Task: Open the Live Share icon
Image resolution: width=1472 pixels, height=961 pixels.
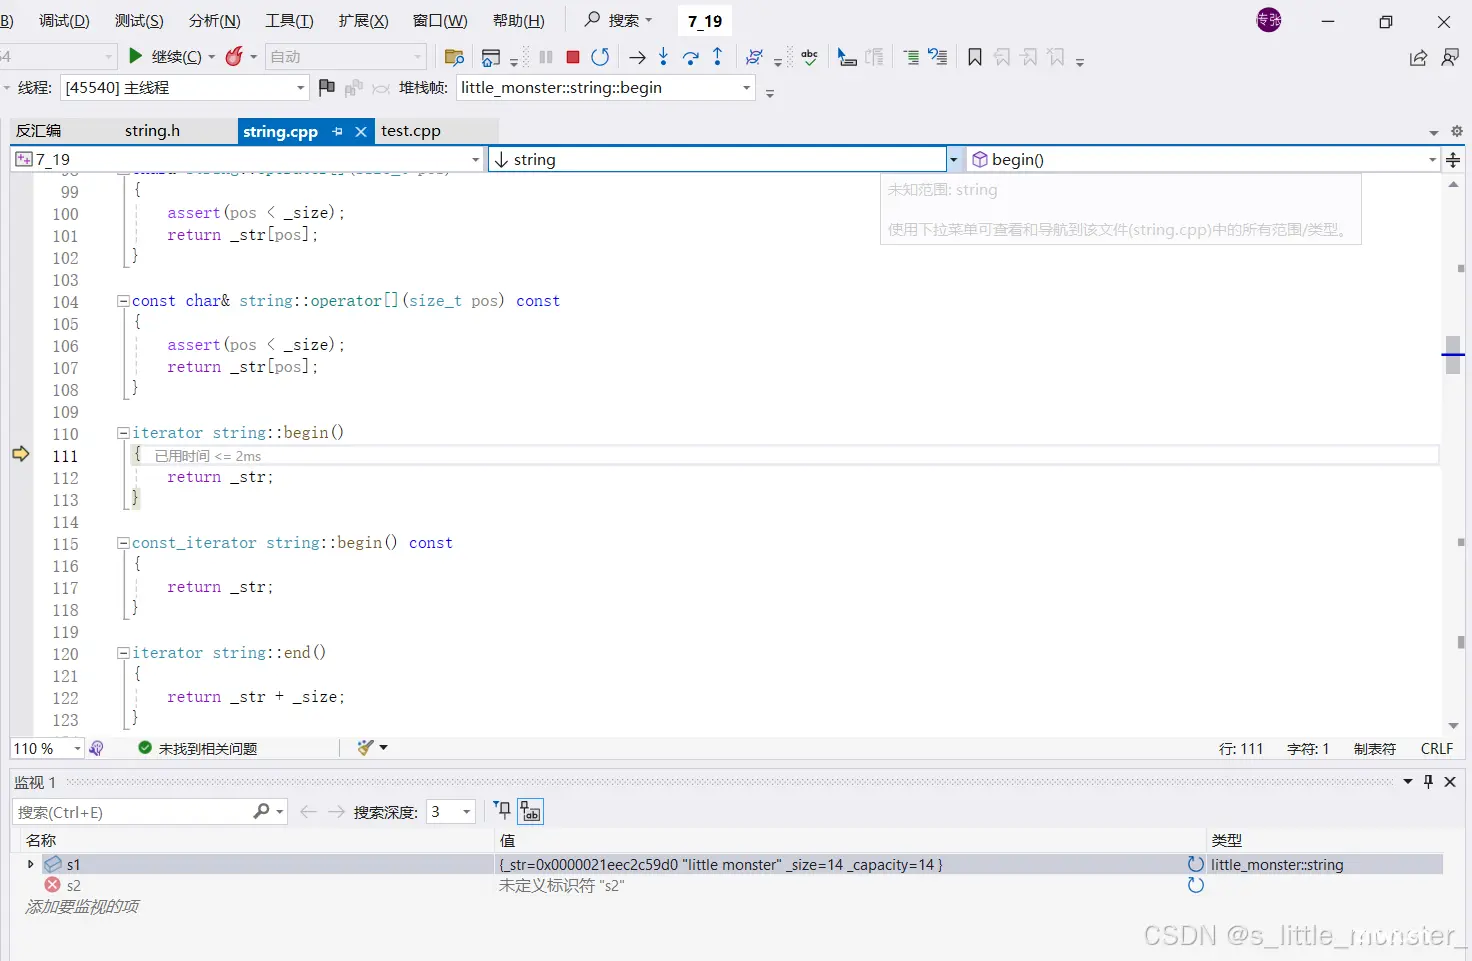Action: 1418,58
